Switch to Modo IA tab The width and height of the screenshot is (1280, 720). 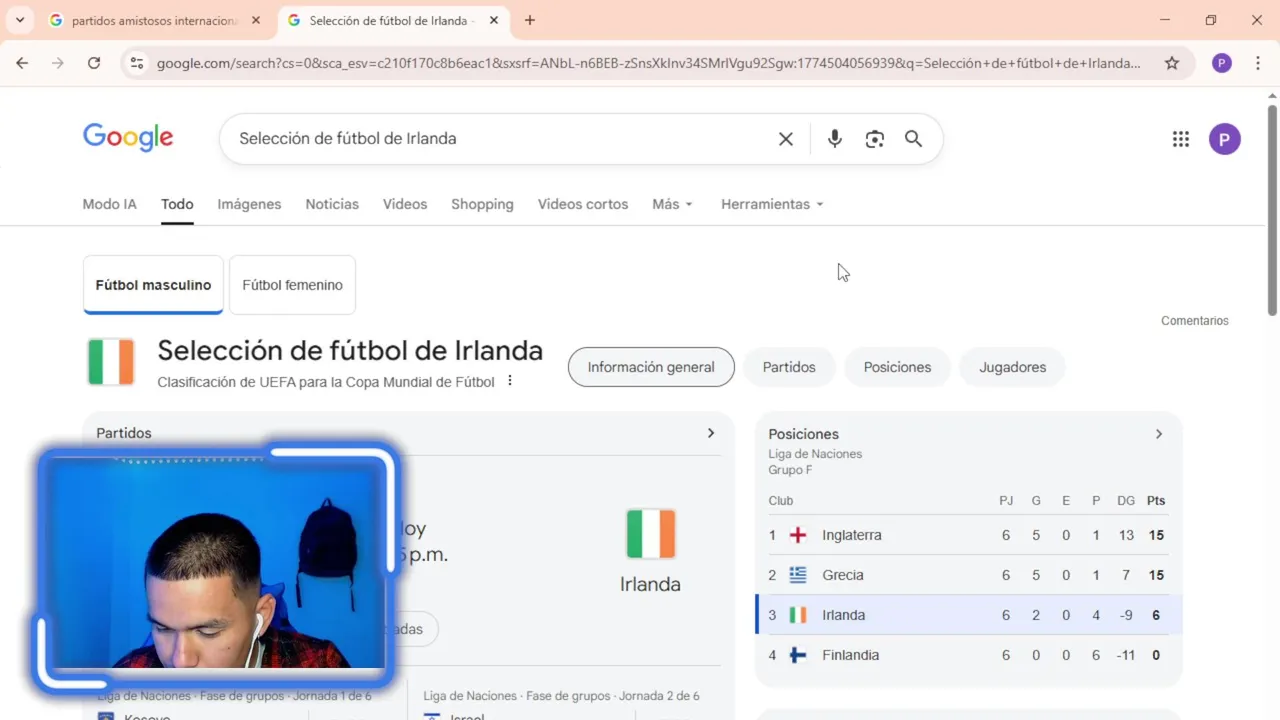pyautogui.click(x=109, y=204)
